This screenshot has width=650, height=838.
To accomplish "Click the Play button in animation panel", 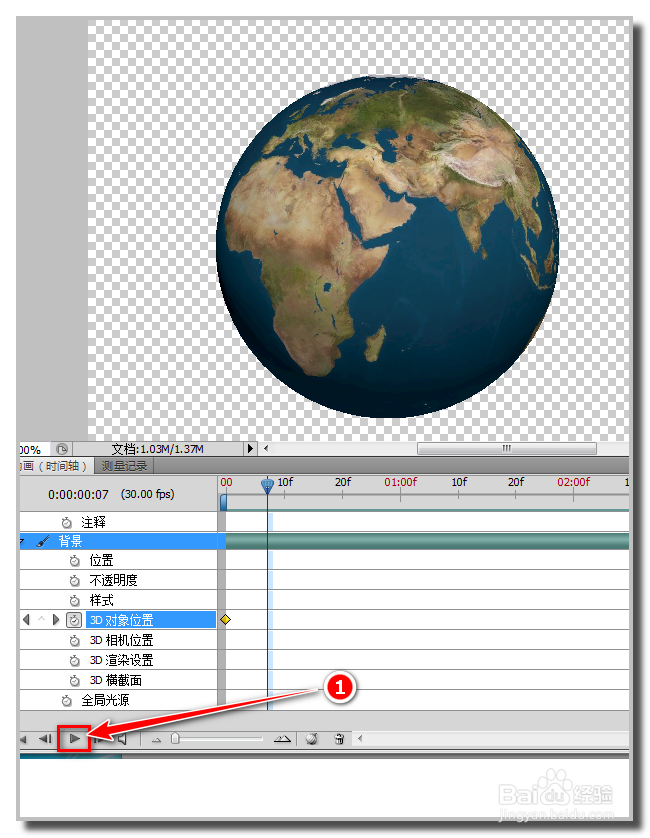I will 74,739.
